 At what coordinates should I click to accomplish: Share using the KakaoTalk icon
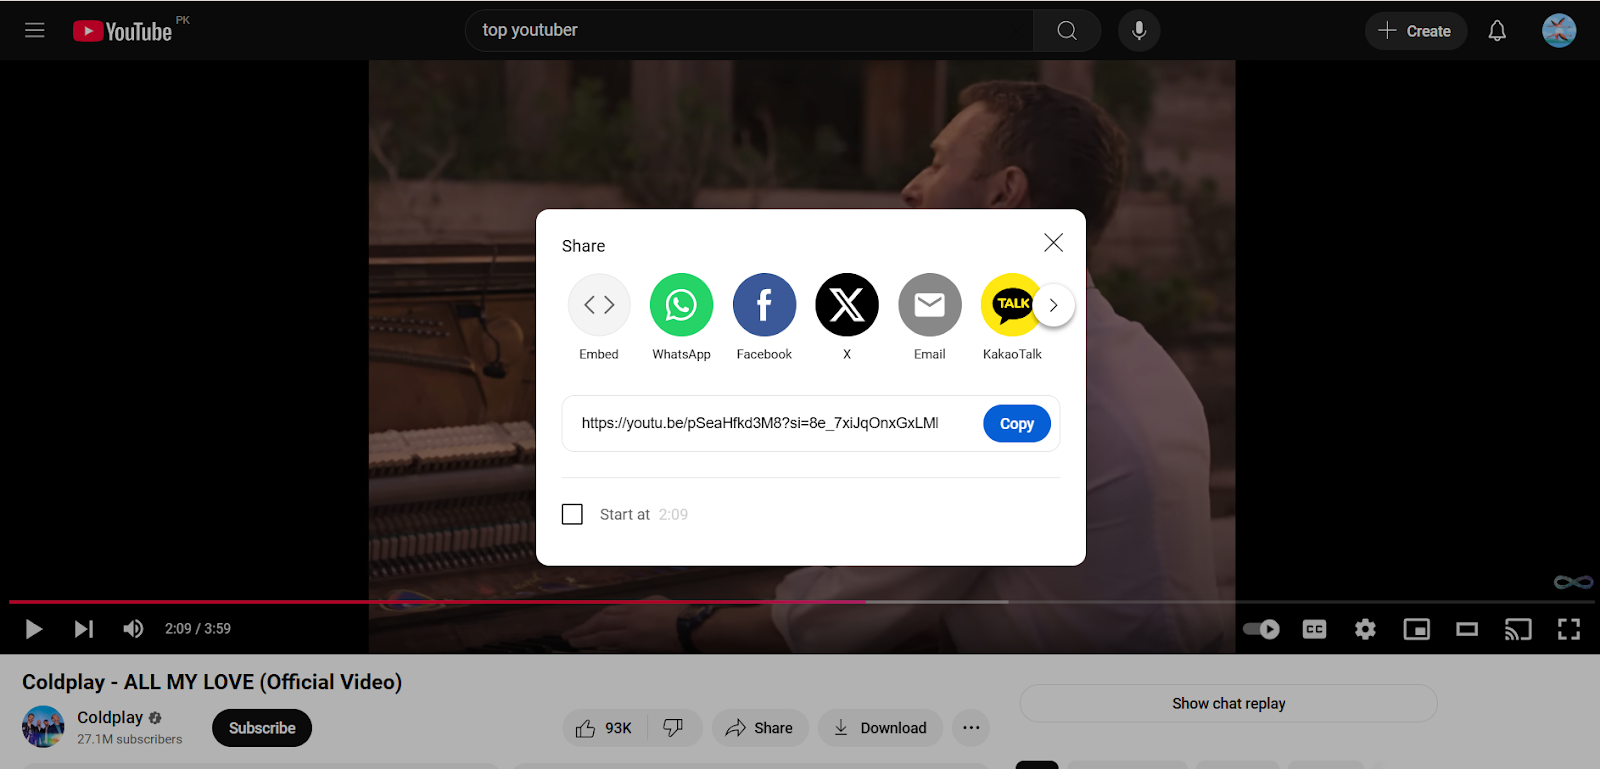pyautogui.click(x=1010, y=305)
